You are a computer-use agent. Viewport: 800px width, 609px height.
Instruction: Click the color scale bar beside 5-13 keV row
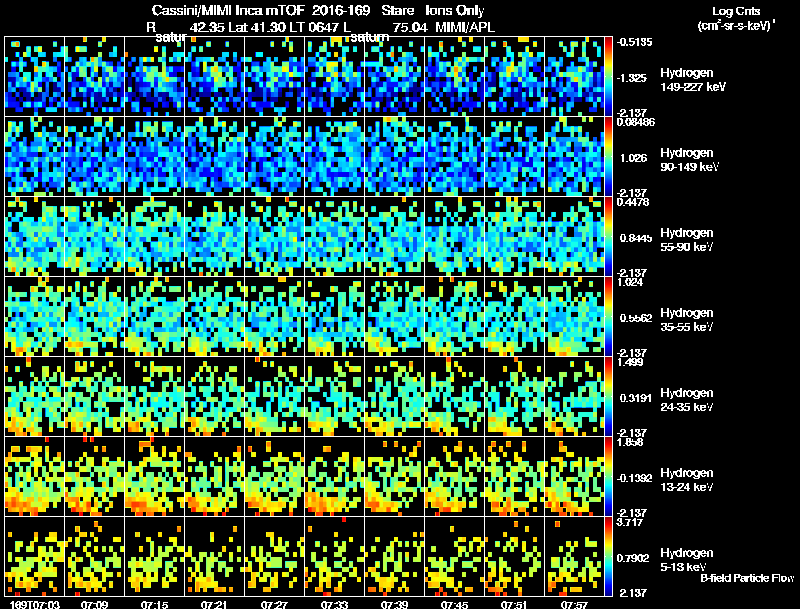(608, 557)
